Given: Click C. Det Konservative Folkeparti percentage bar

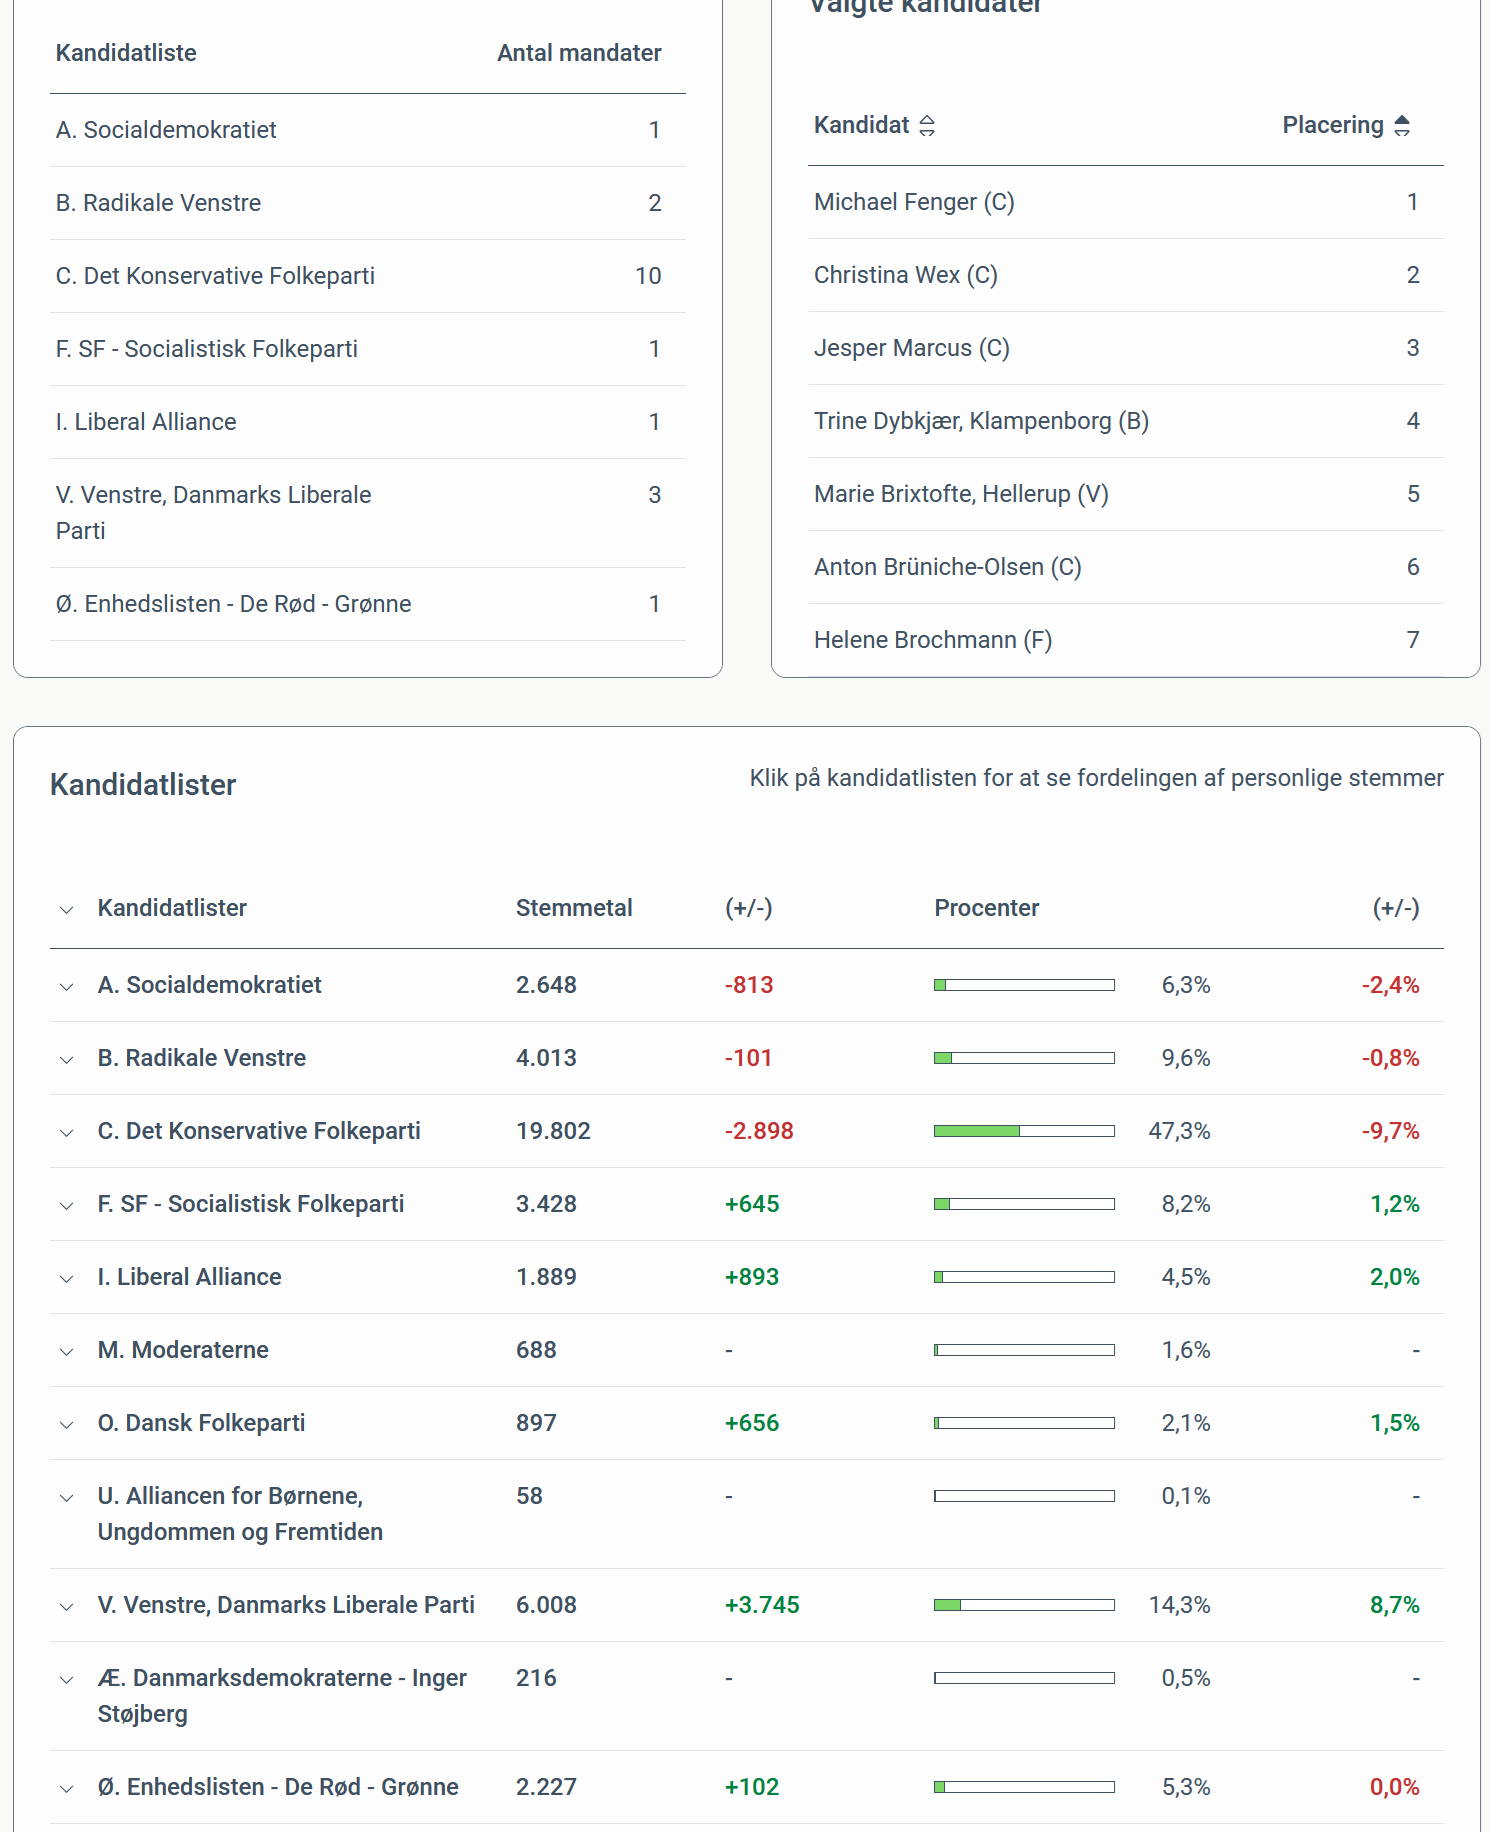Looking at the screenshot, I should click(1024, 1131).
